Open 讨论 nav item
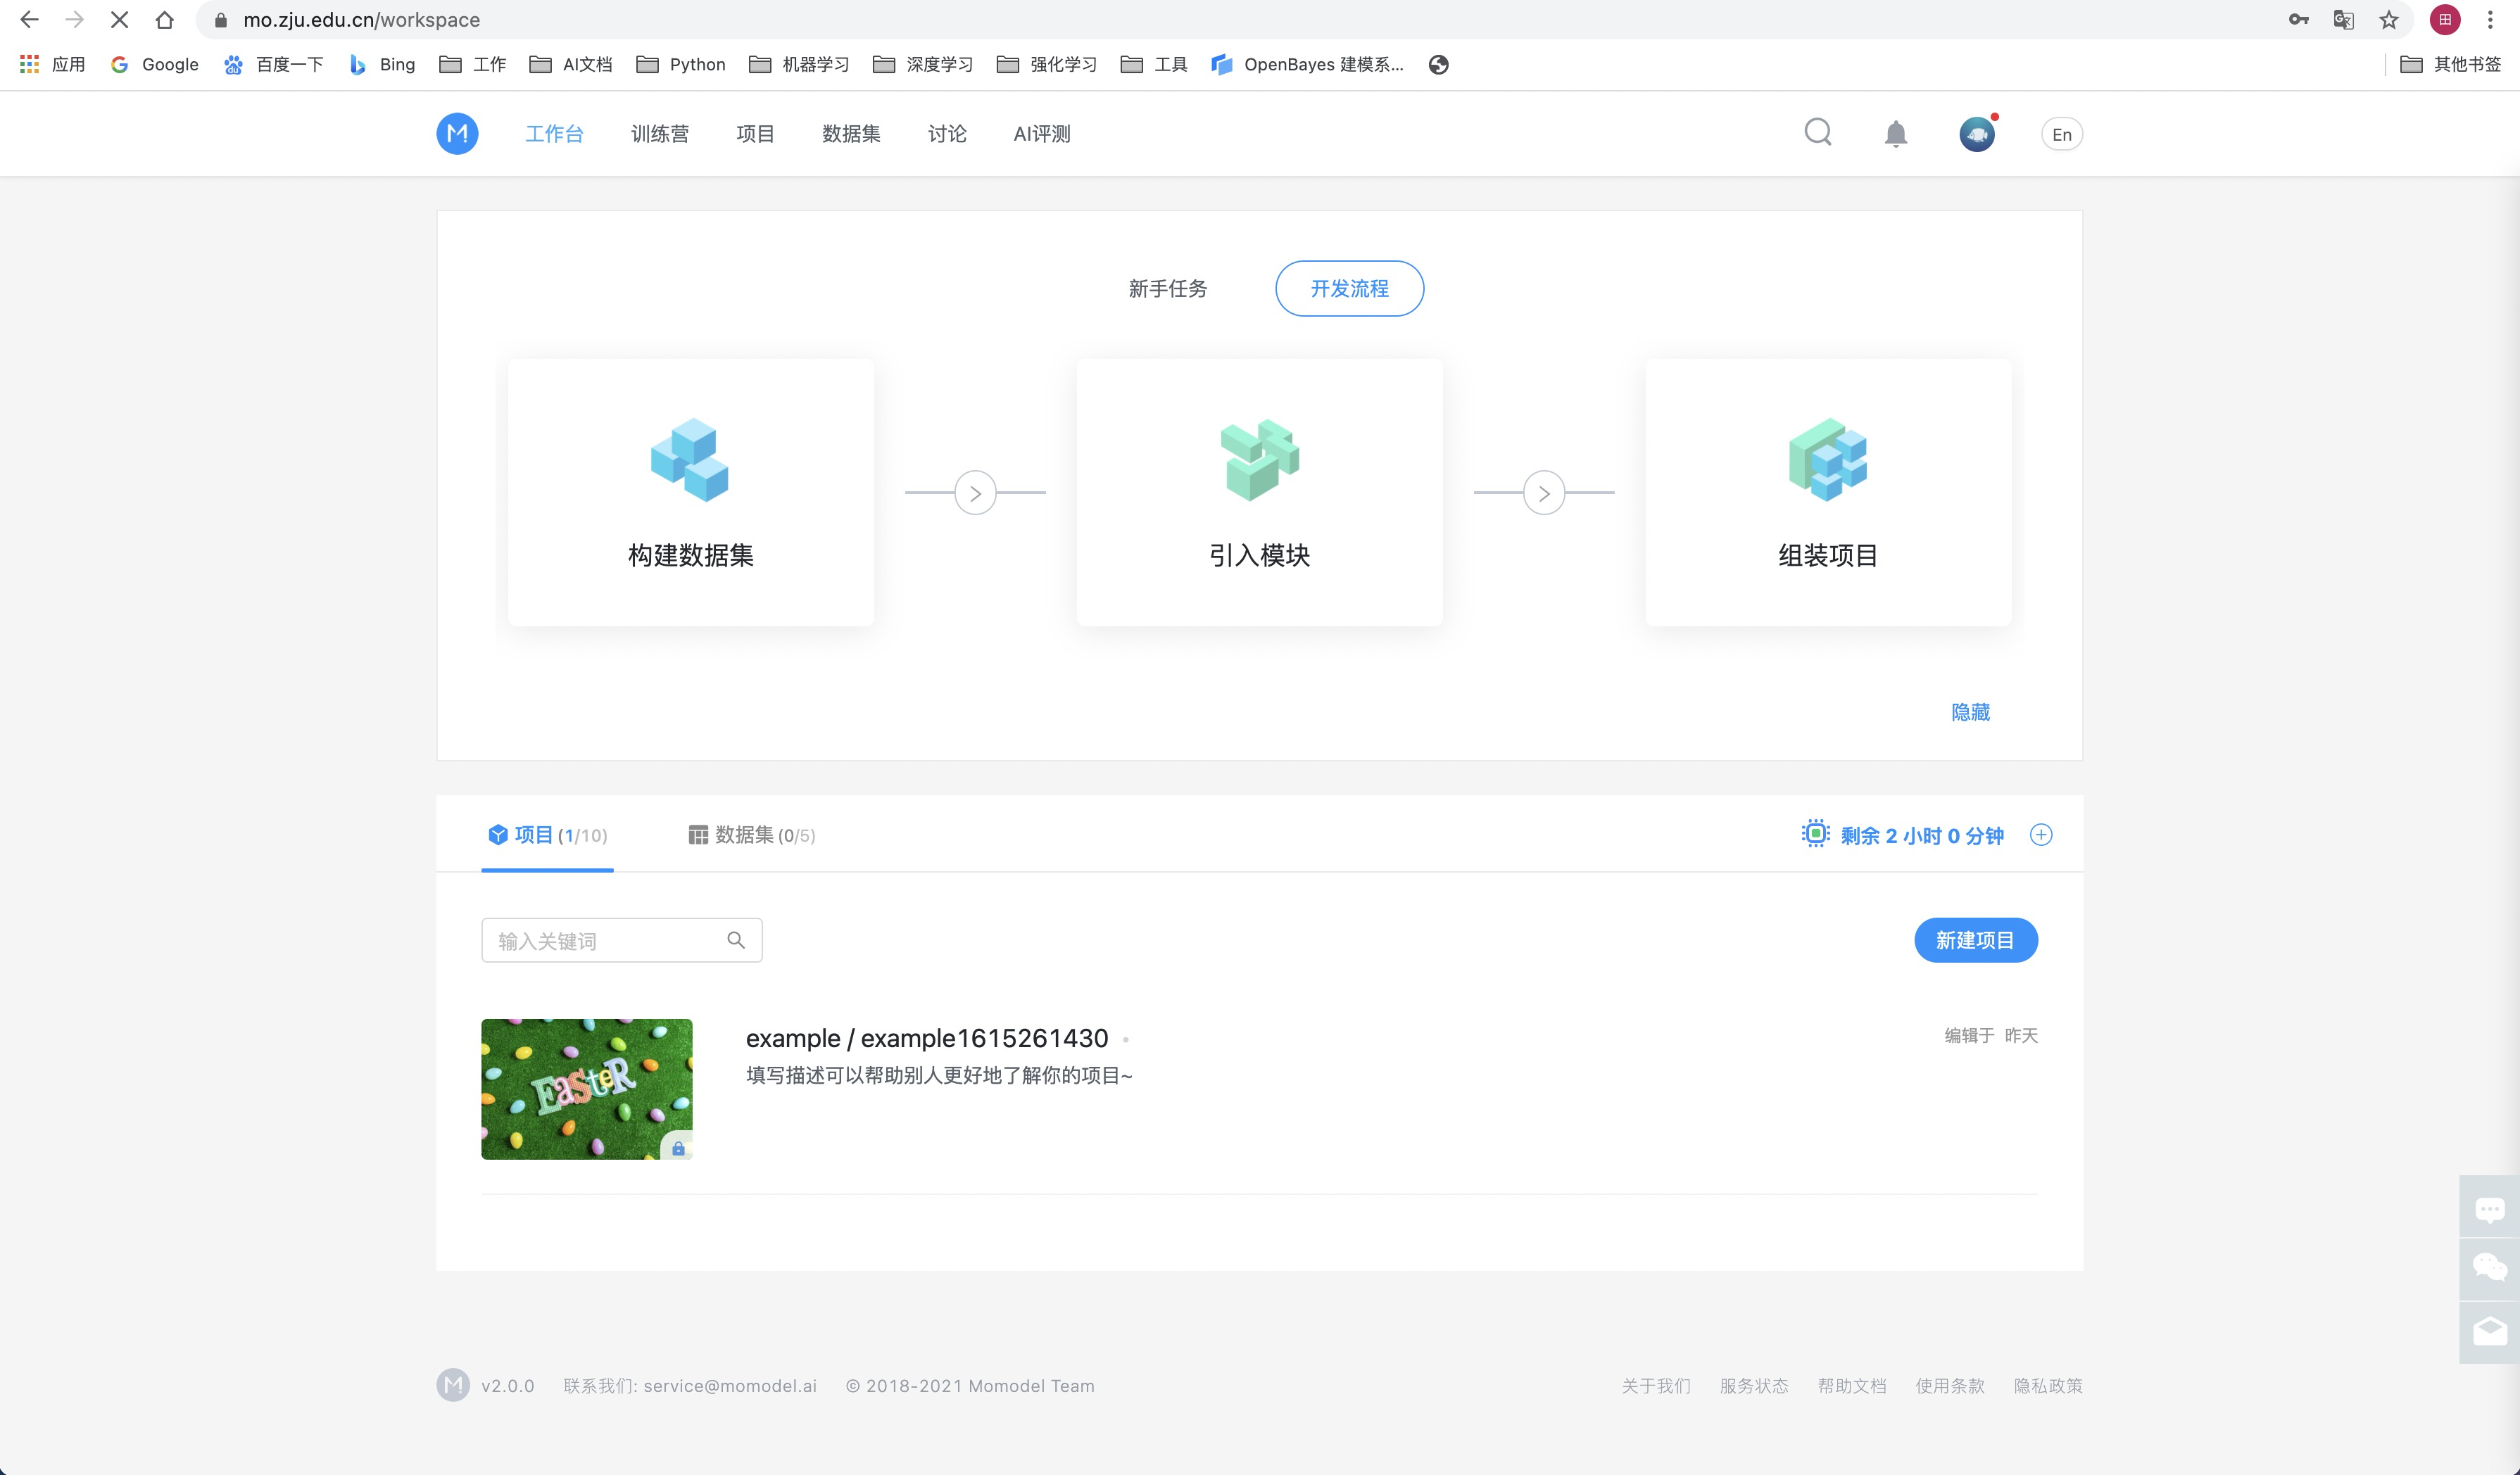 947,134
